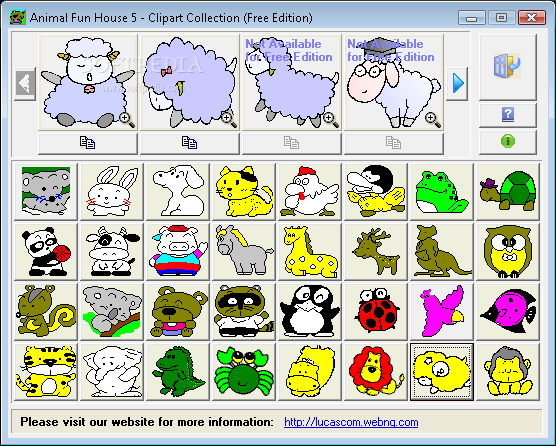Copy the second fluffy sheep clipart
The width and height of the screenshot is (556, 446).
pos(190,143)
